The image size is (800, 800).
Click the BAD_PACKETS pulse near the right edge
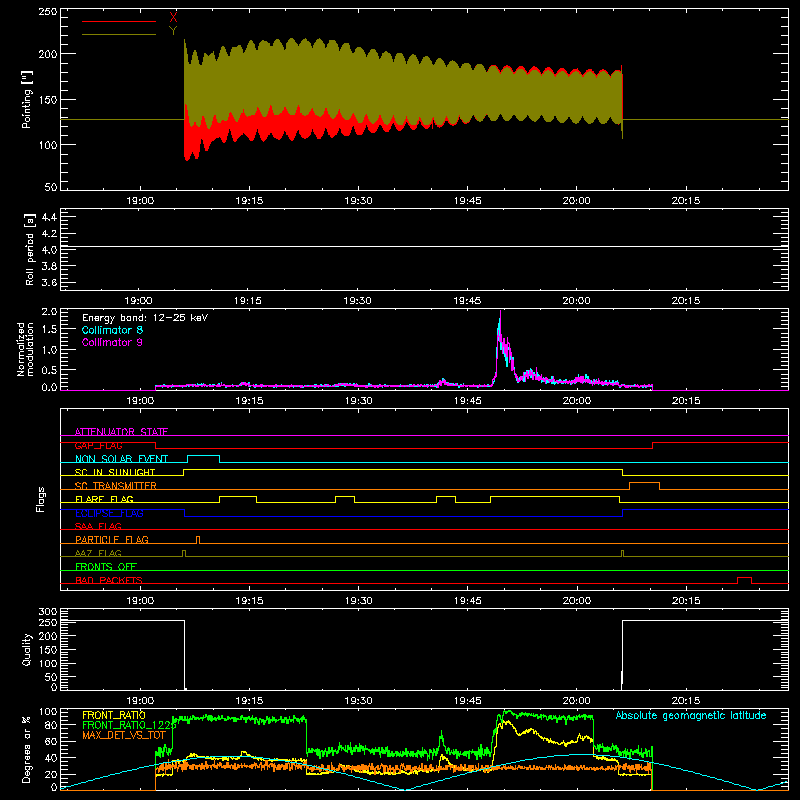point(744,580)
